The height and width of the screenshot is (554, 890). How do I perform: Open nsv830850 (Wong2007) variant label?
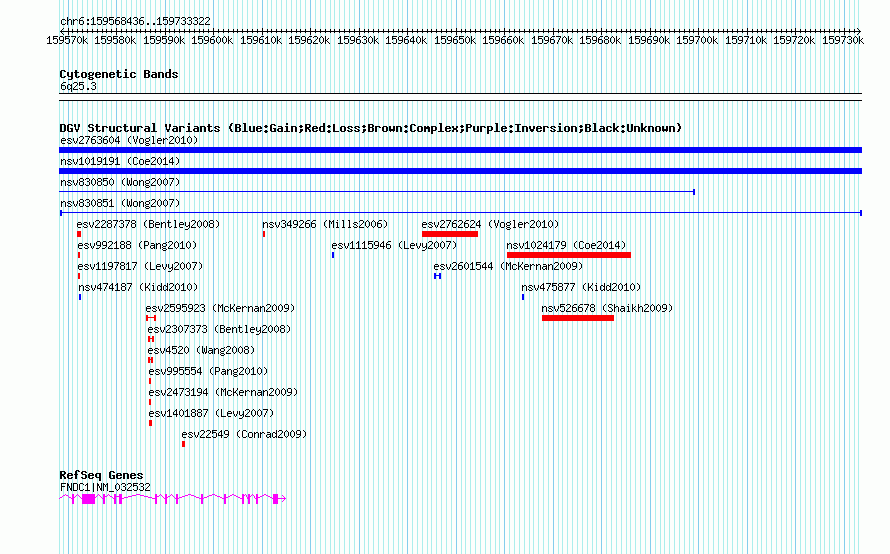click(x=120, y=182)
